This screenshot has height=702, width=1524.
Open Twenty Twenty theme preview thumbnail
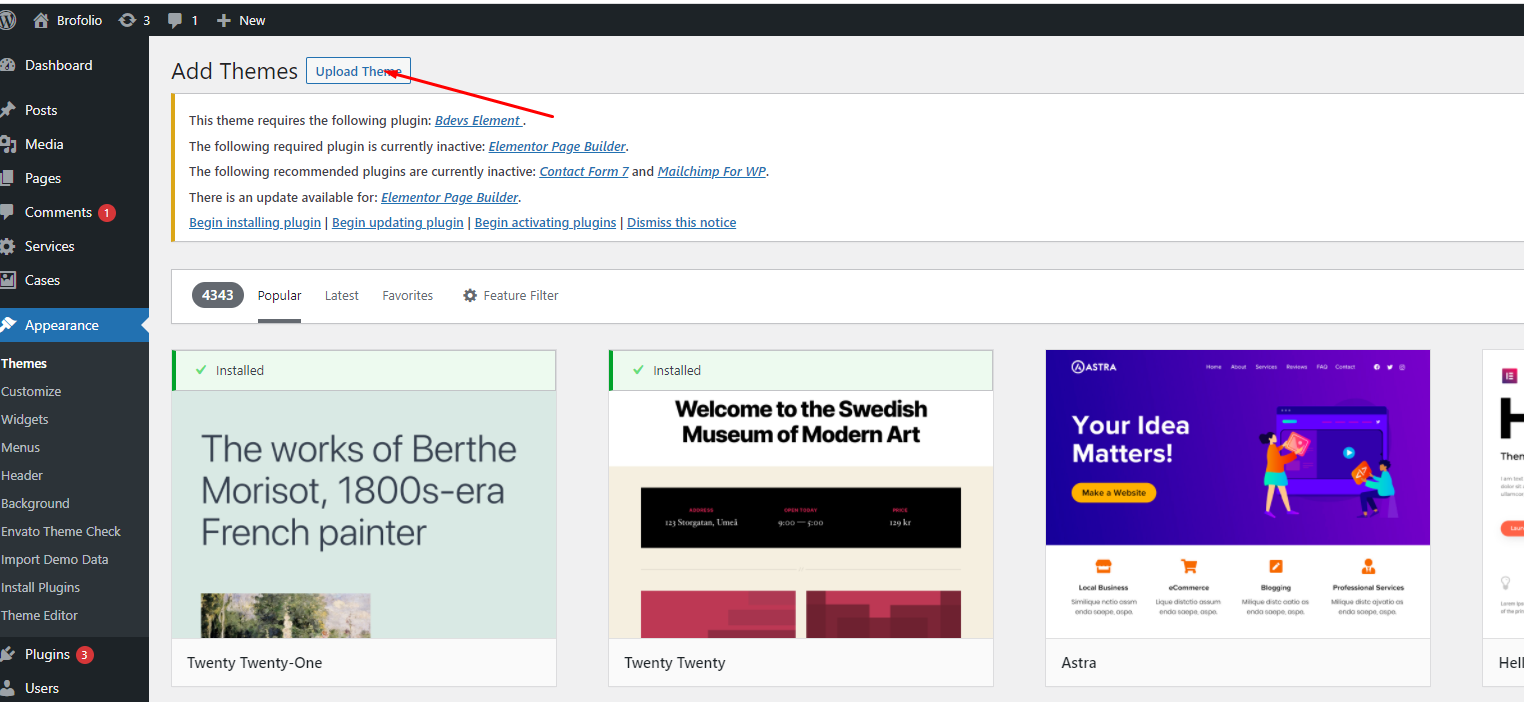point(801,494)
